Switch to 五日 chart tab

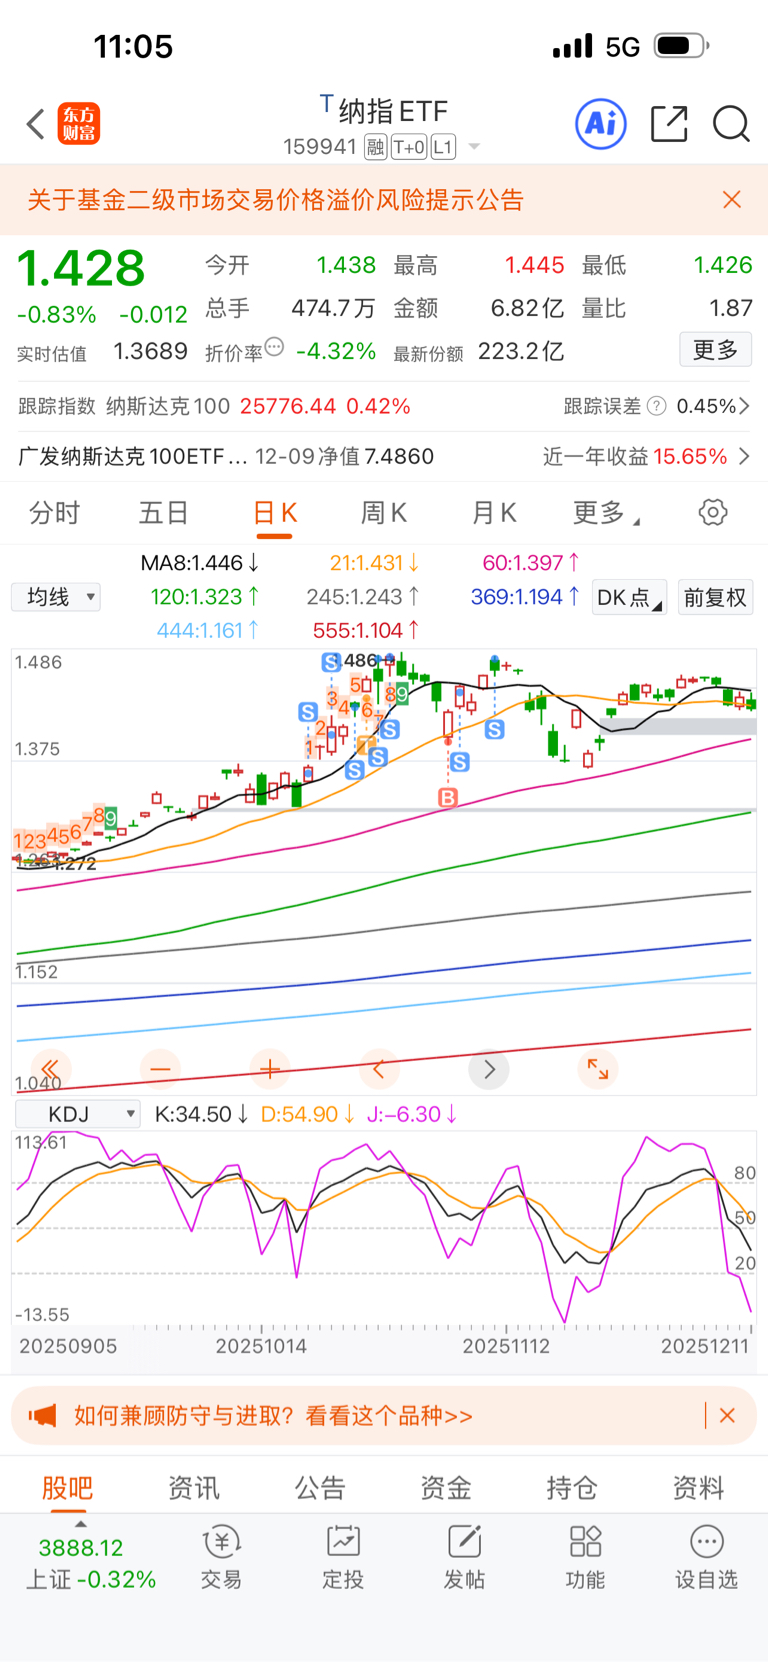click(164, 513)
